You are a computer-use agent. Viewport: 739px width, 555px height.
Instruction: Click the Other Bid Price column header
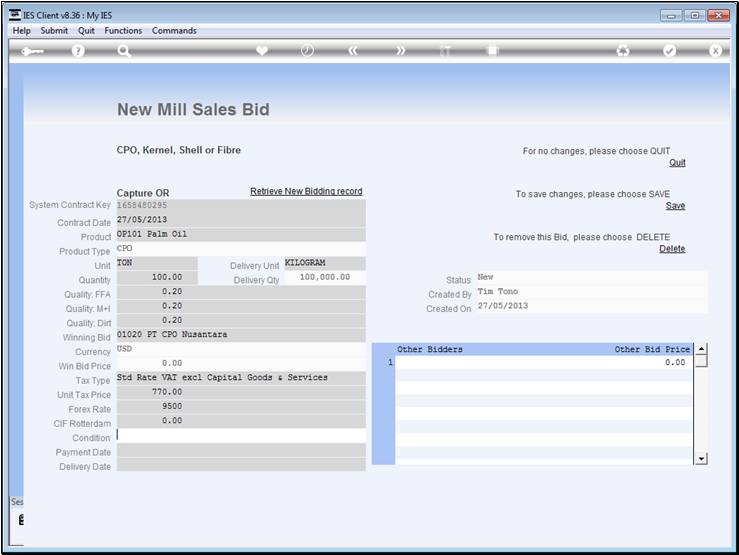click(x=652, y=349)
